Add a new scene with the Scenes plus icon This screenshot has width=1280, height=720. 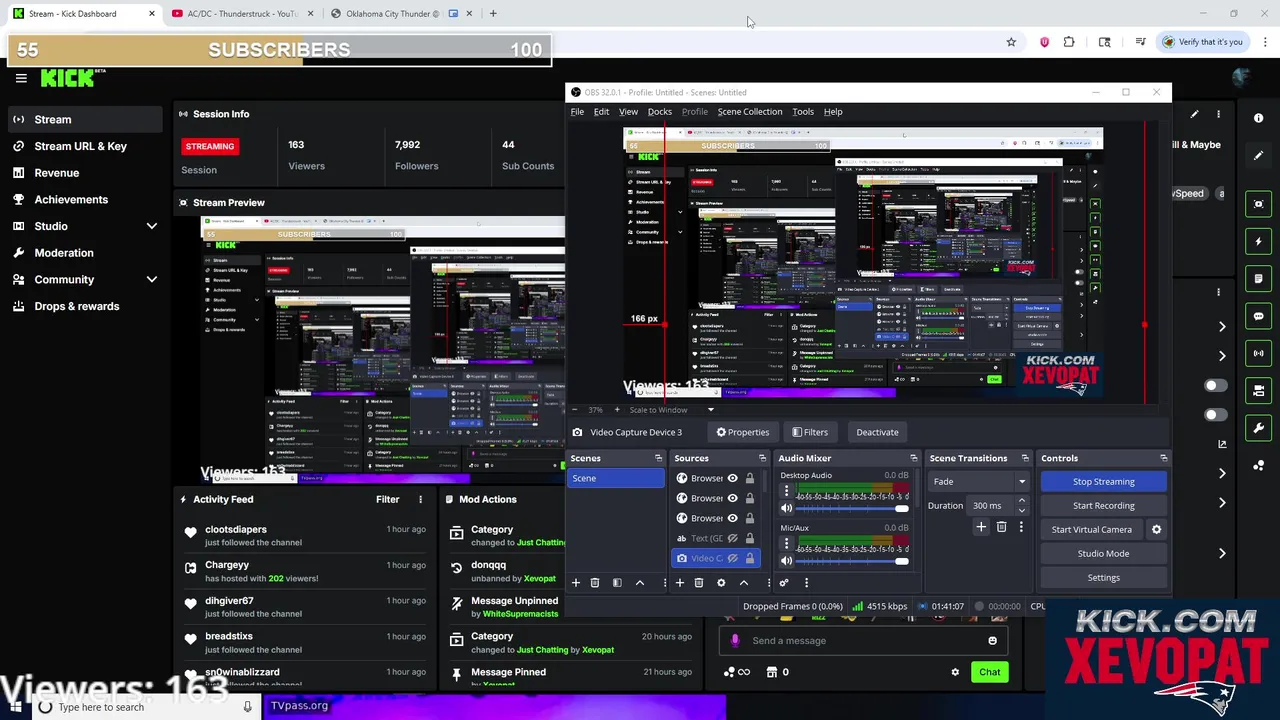tap(575, 583)
